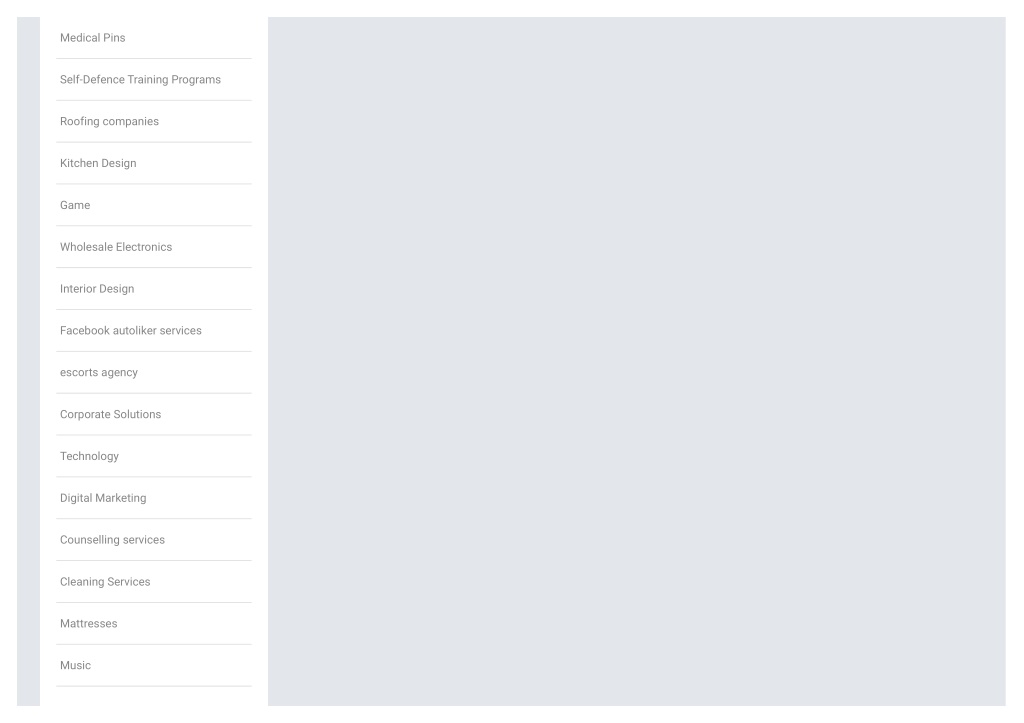Viewport: 1024px width, 723px height.
Task: Click the divider line below Music
Action: [x=153, y=686]
